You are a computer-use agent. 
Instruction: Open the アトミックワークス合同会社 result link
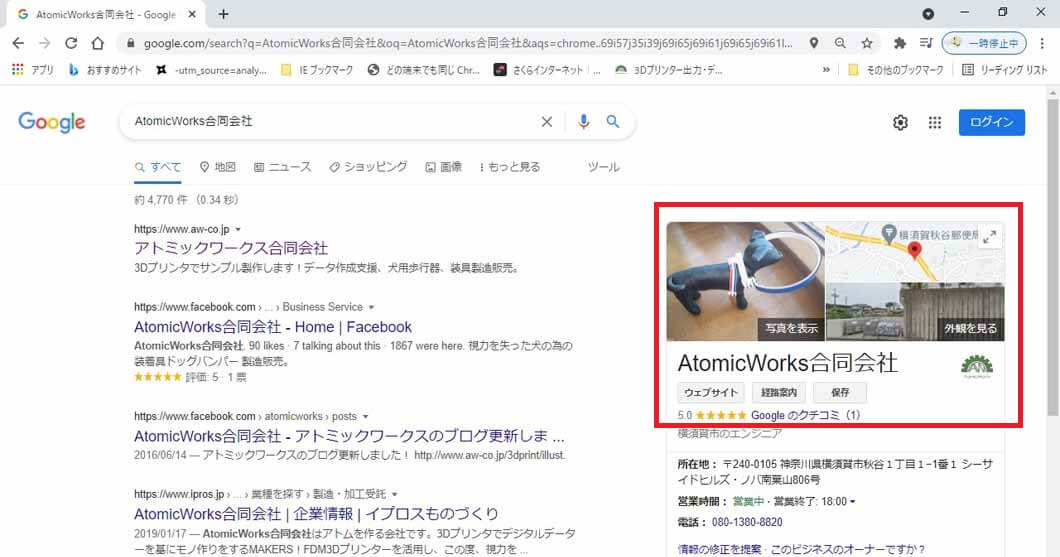(231, 248)
